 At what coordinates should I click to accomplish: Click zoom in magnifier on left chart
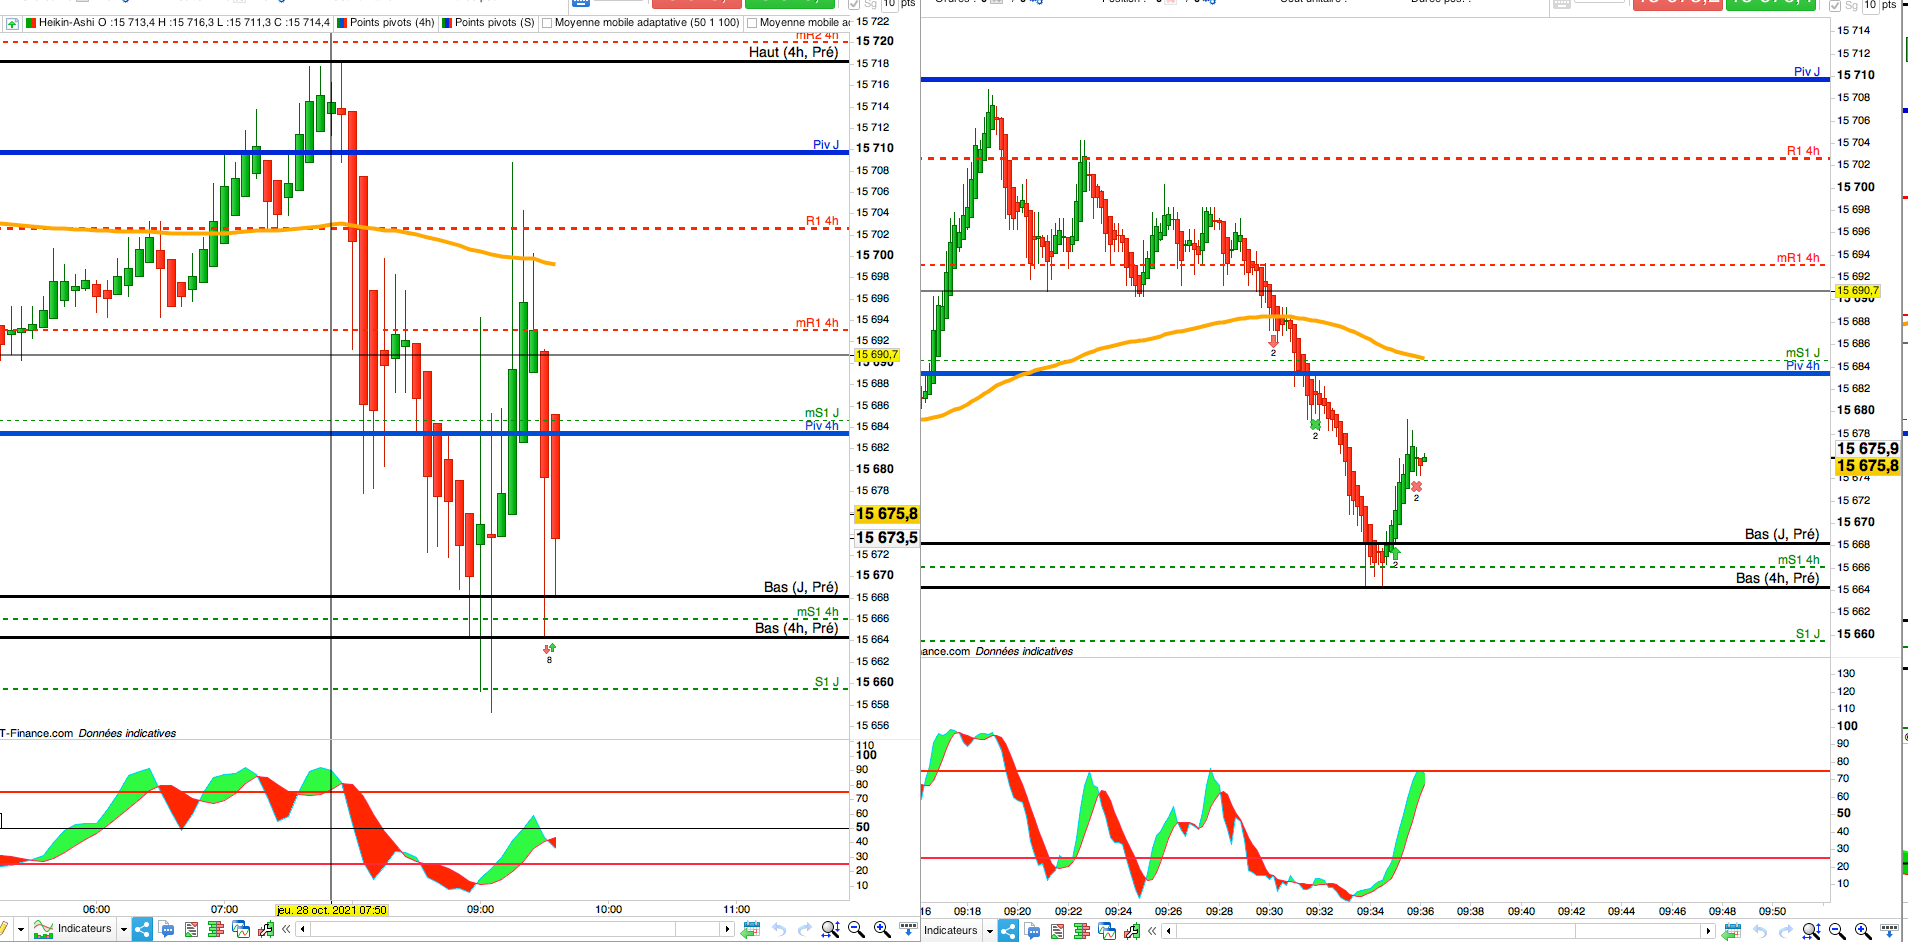click(882, 929)
